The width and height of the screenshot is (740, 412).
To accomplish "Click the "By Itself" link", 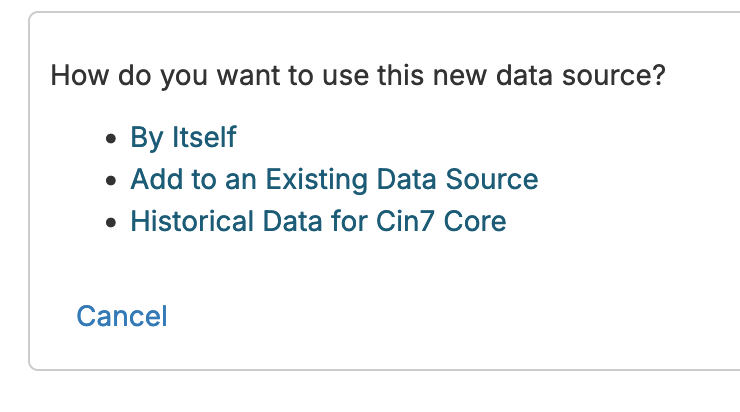I will [183, 138].
